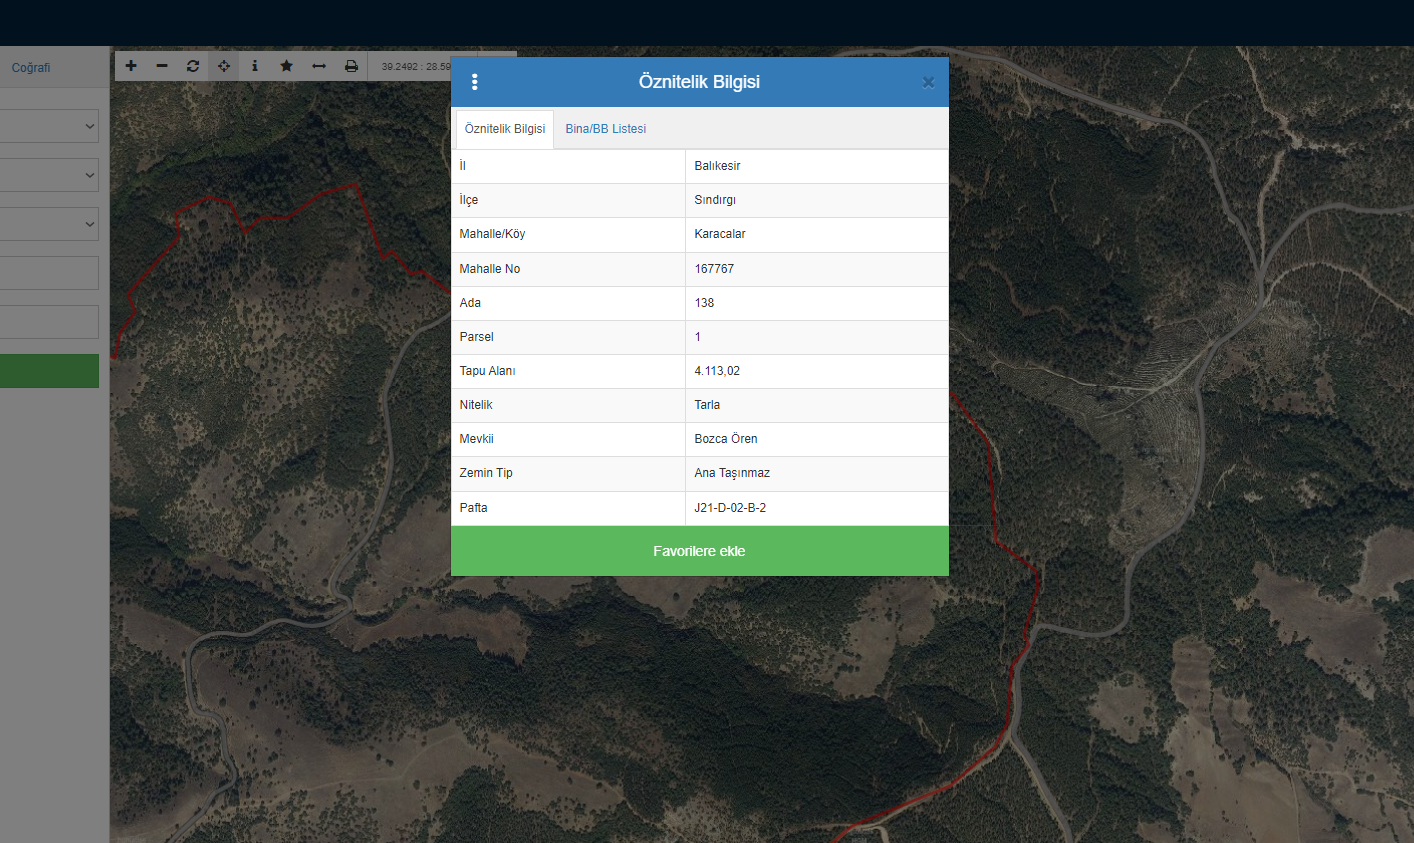Choose the distance measure arrow icon
Viewport: 1414px width, 843px height.
[319, 66]
